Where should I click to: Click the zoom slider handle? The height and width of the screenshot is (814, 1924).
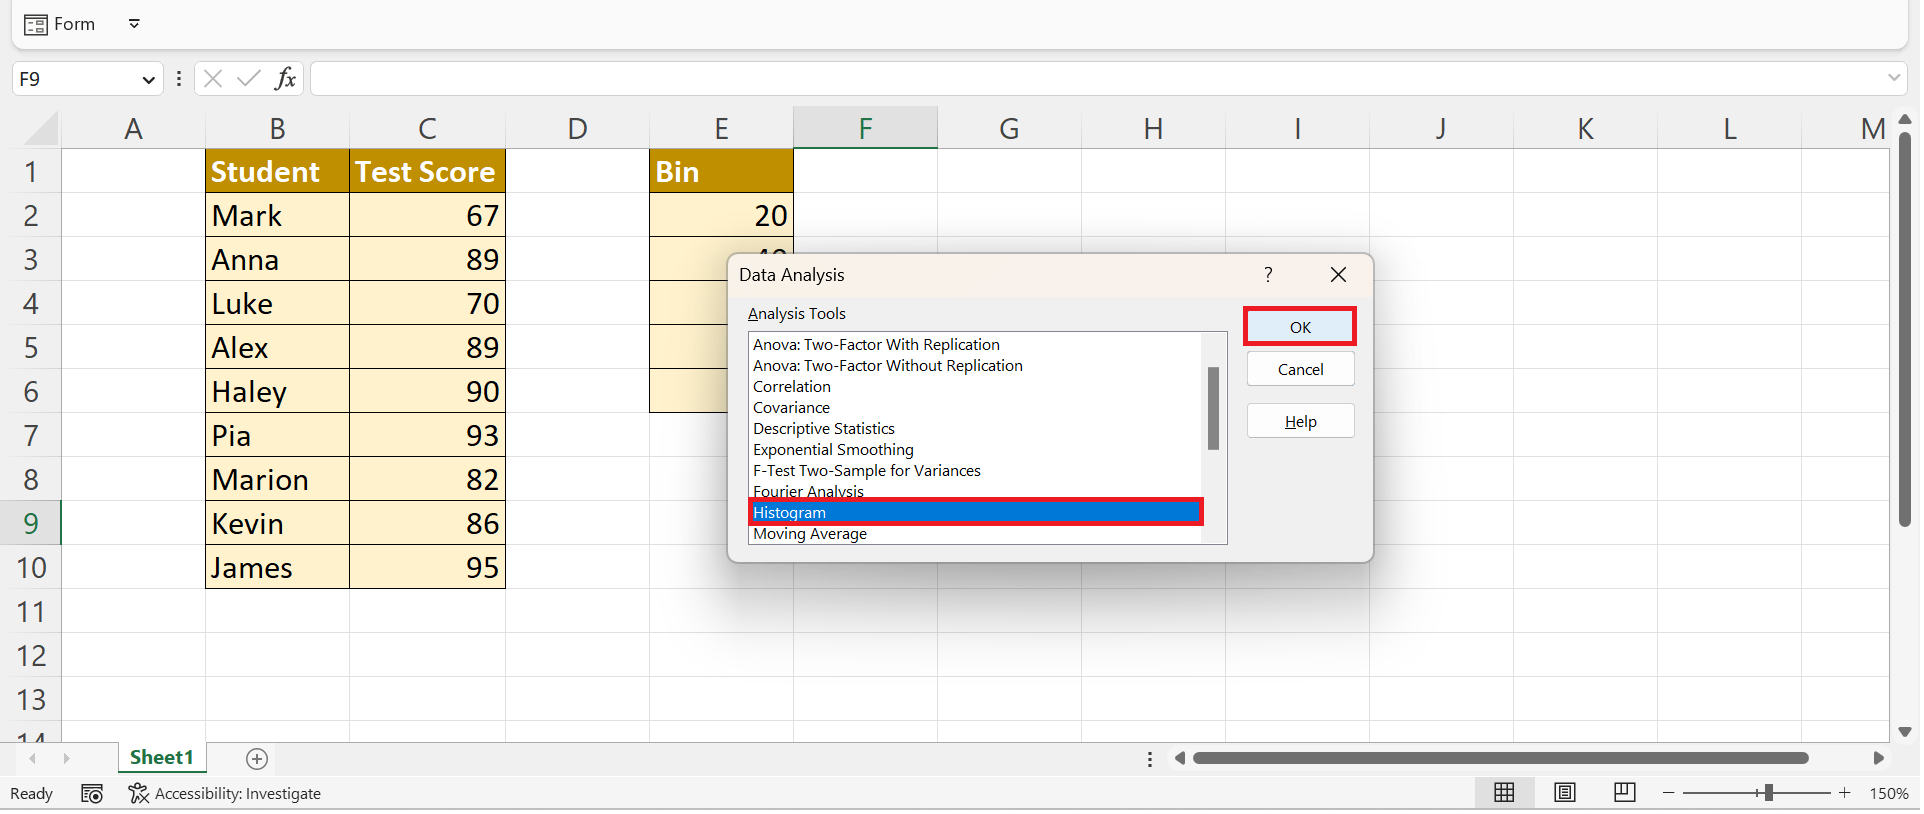(x=1768, y=793)
